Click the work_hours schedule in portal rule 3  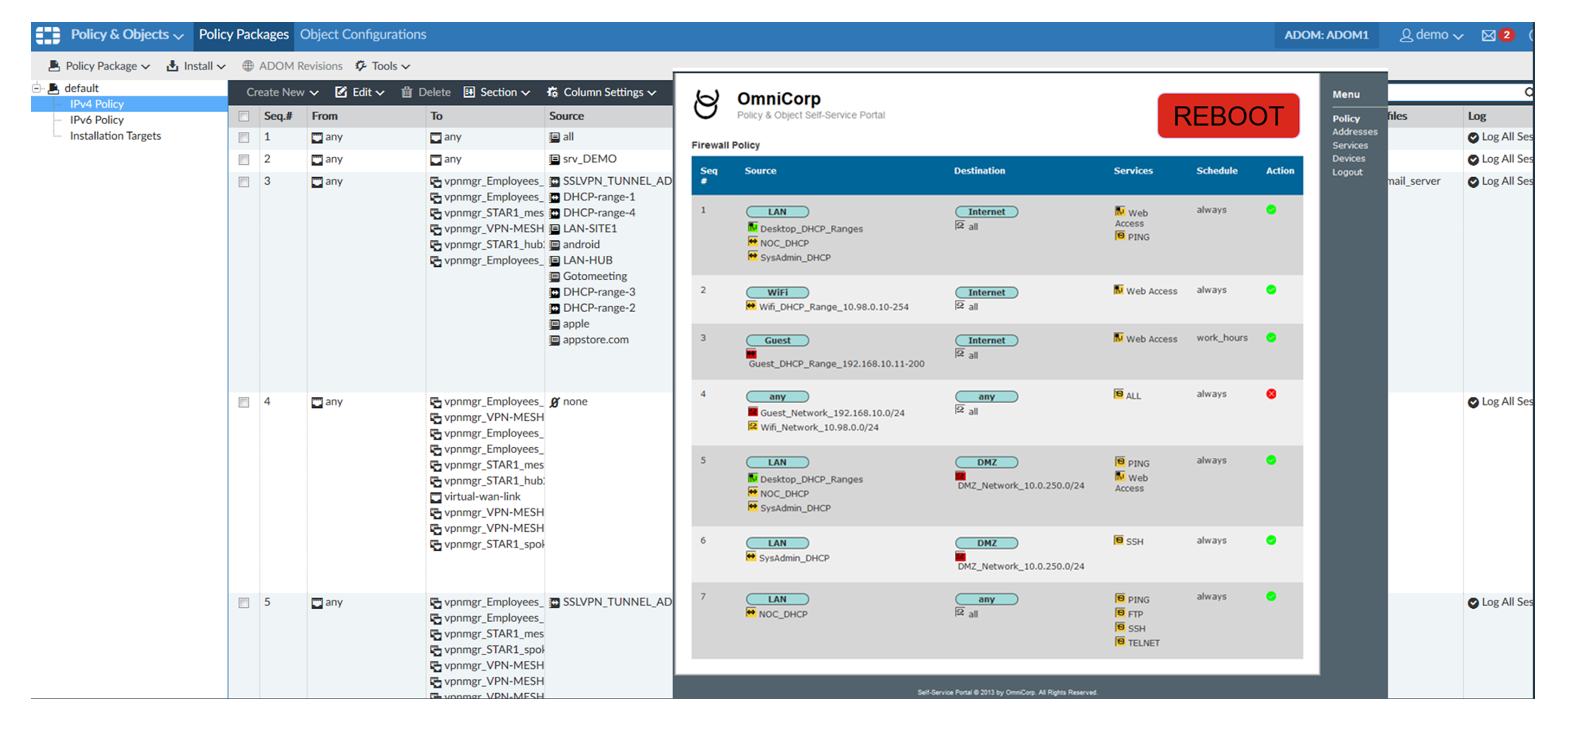click(1222, 338)
